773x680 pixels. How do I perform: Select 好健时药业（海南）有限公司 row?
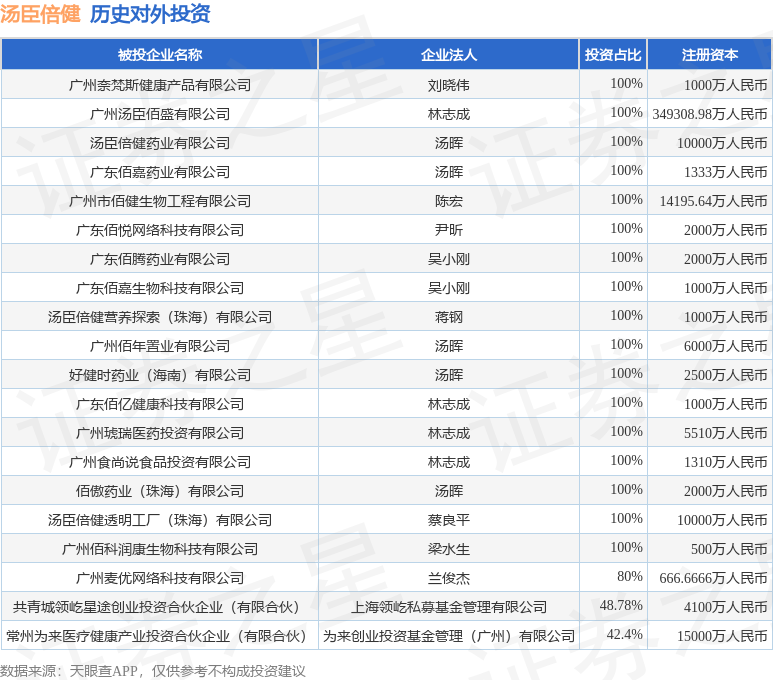pyautogui.click(x=160, y=375)
